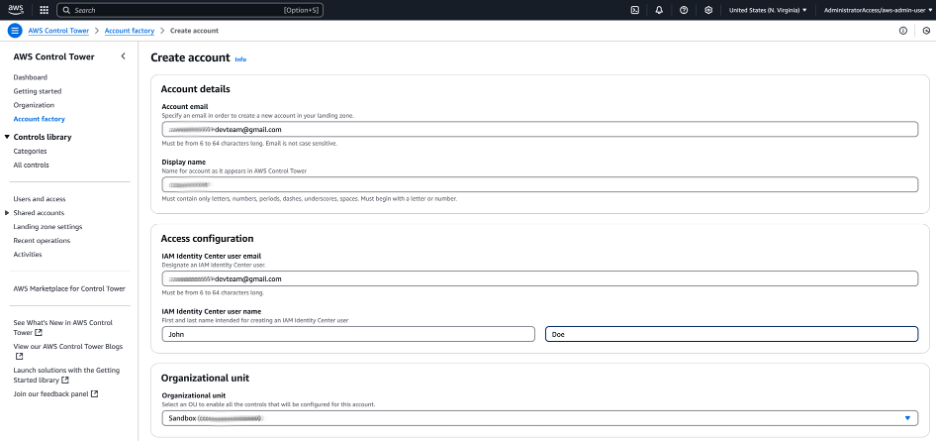The image size is (936, 442).
Task: Click the first name field containing John
Action: [x=348, y=334]
